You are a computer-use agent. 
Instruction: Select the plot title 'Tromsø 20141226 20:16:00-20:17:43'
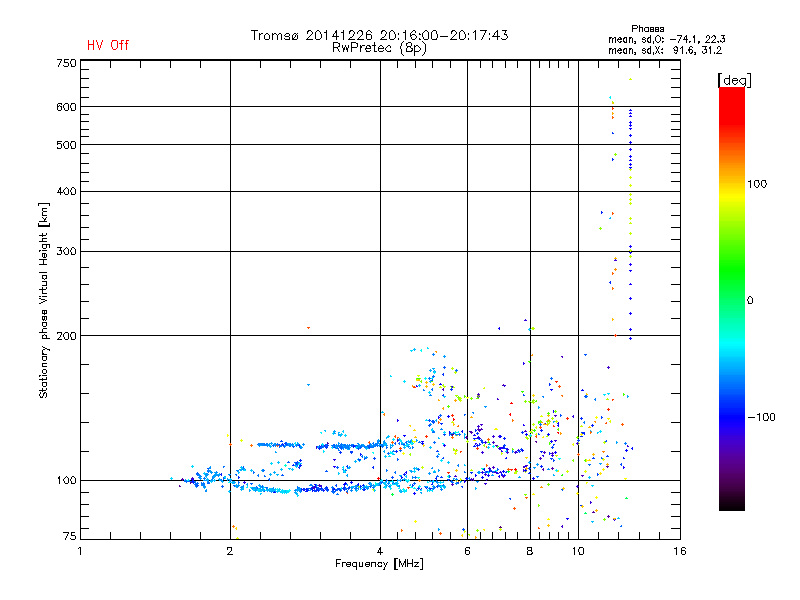click(x=380, y=35)
